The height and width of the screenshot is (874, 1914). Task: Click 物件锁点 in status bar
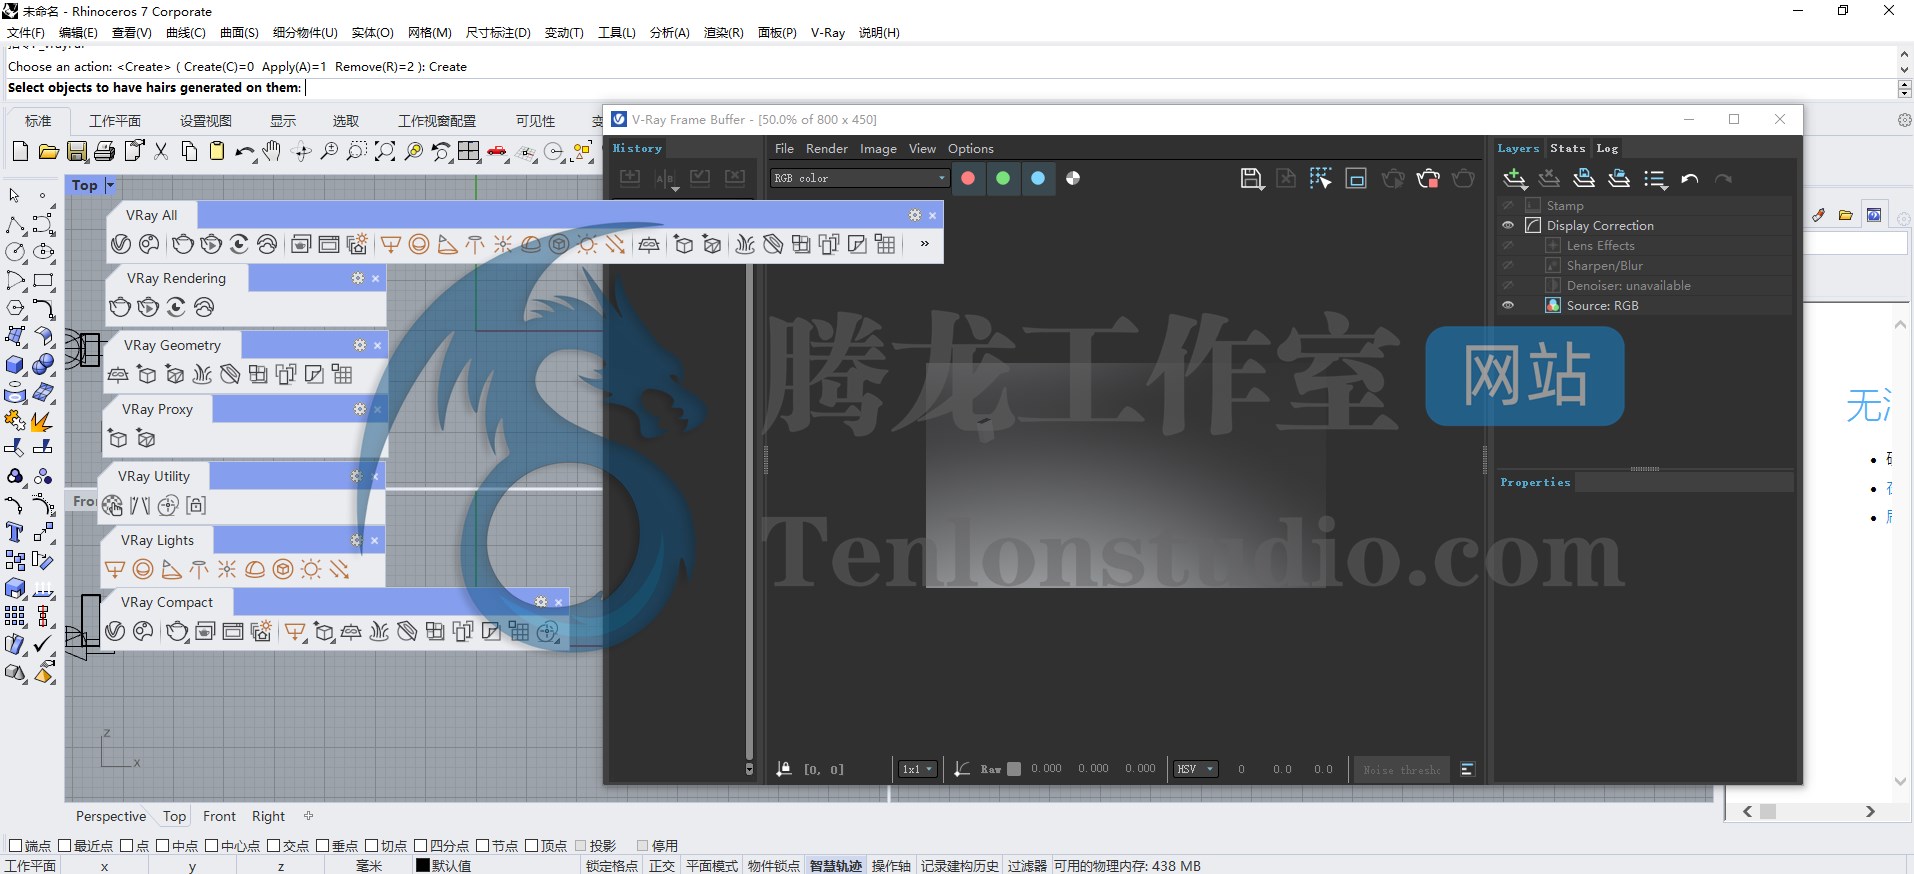(x=774, y=866)
